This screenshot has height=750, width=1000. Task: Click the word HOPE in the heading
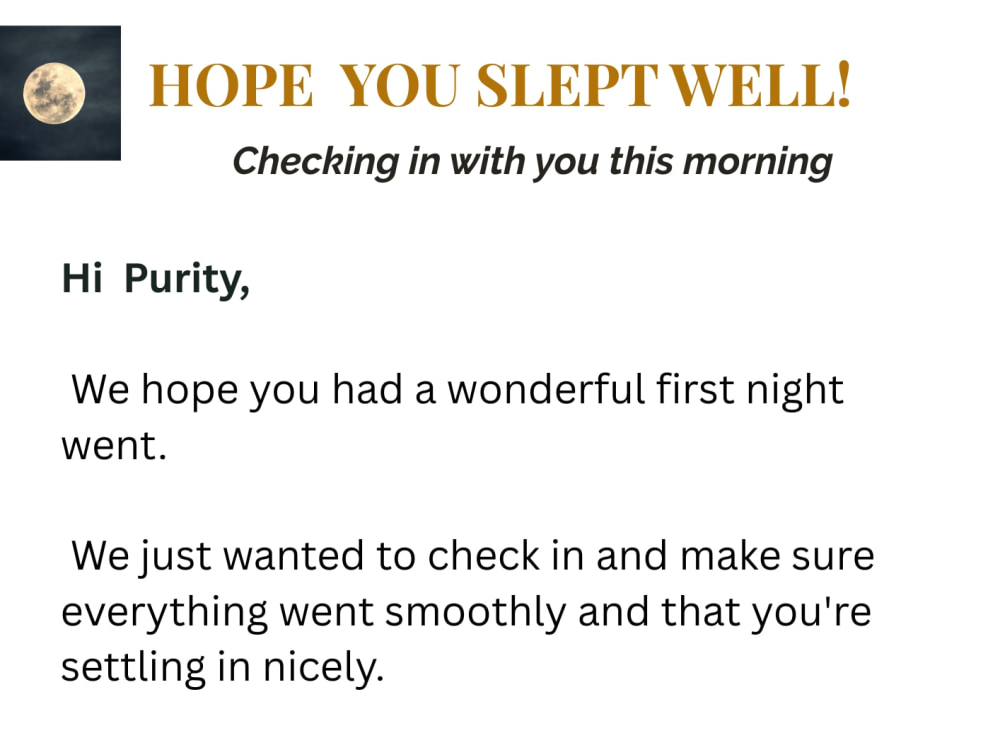[x=231, y=85]
